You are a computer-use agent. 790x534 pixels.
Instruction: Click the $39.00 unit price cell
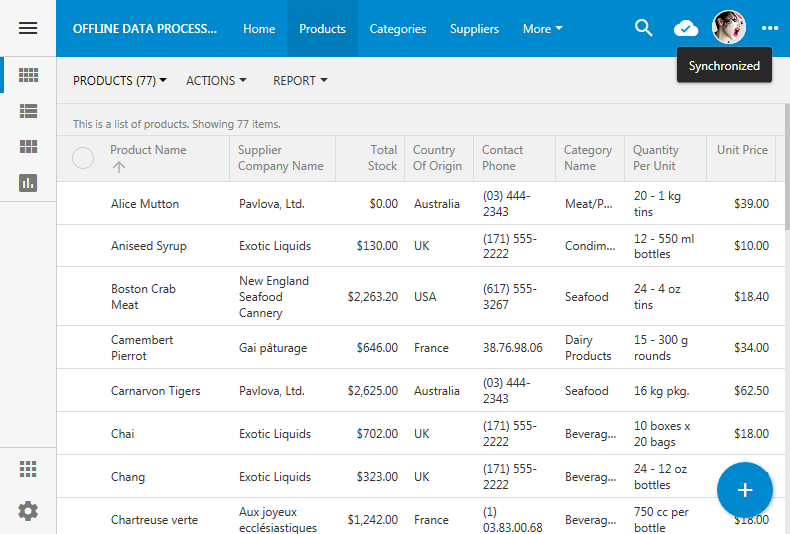pos(751,204)
